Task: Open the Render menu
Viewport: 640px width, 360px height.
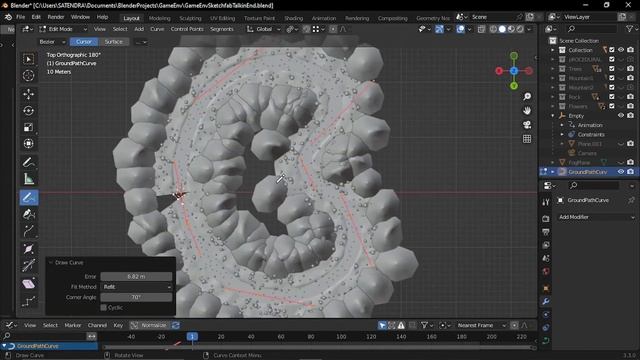Action: (56, 18)
